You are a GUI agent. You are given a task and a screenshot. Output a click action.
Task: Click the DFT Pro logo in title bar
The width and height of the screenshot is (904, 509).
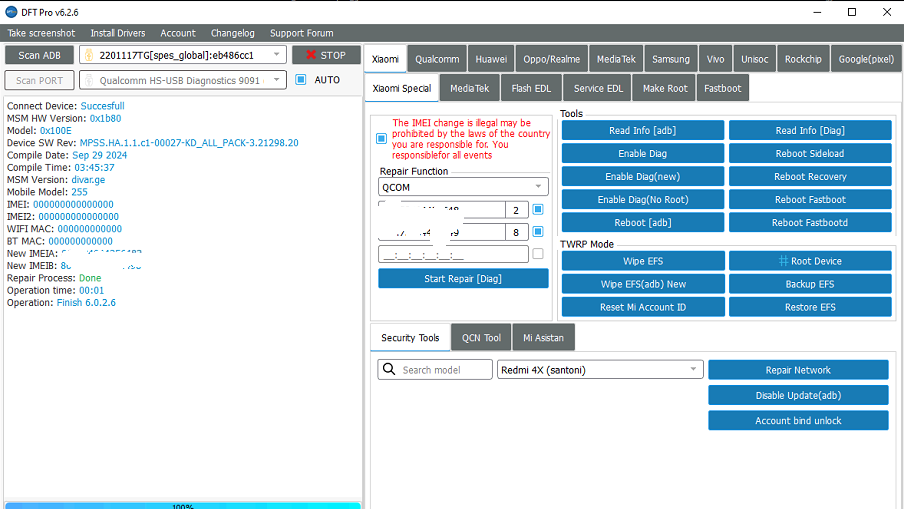[x=10, y=11]
